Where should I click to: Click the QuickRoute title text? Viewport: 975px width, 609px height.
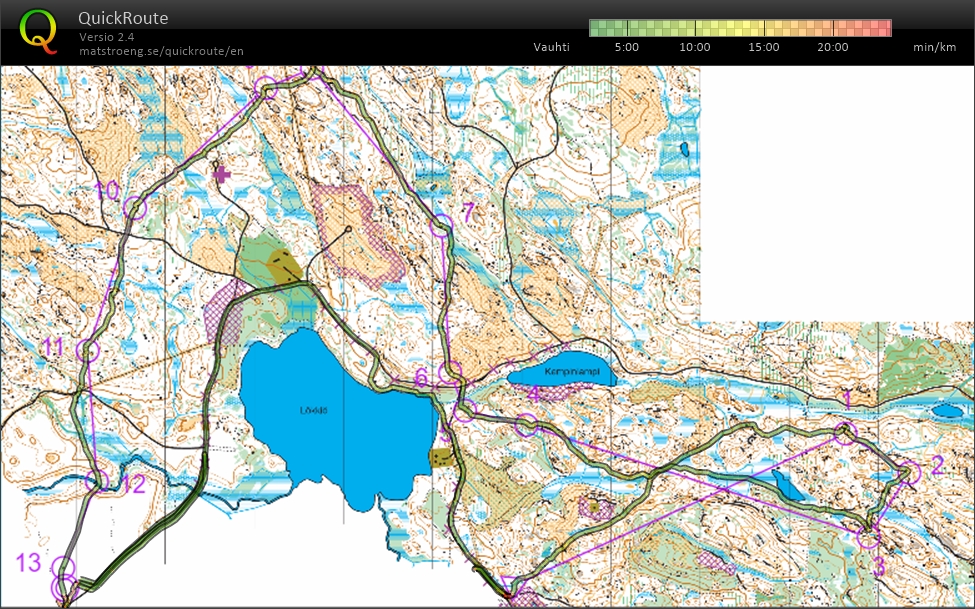pyautogui.click(x=123, y=18)
